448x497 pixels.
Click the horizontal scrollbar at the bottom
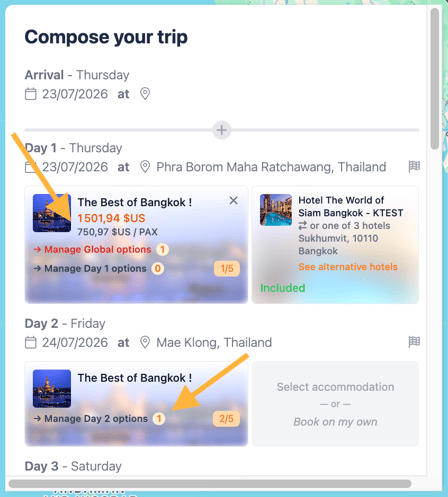(x=210, y=484)
